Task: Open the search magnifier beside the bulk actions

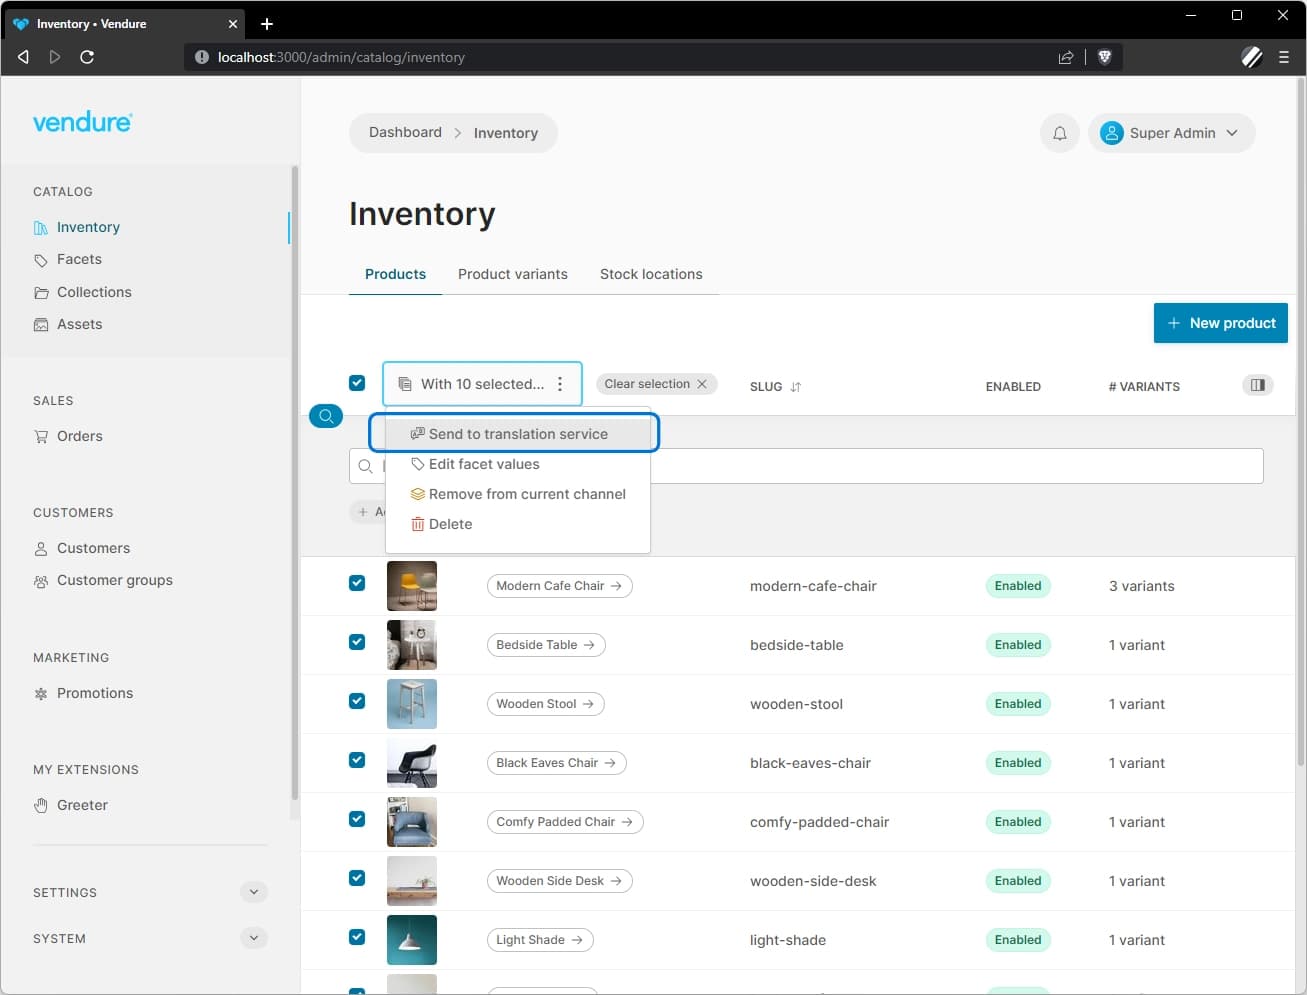Action: click(x=326, y=415)
